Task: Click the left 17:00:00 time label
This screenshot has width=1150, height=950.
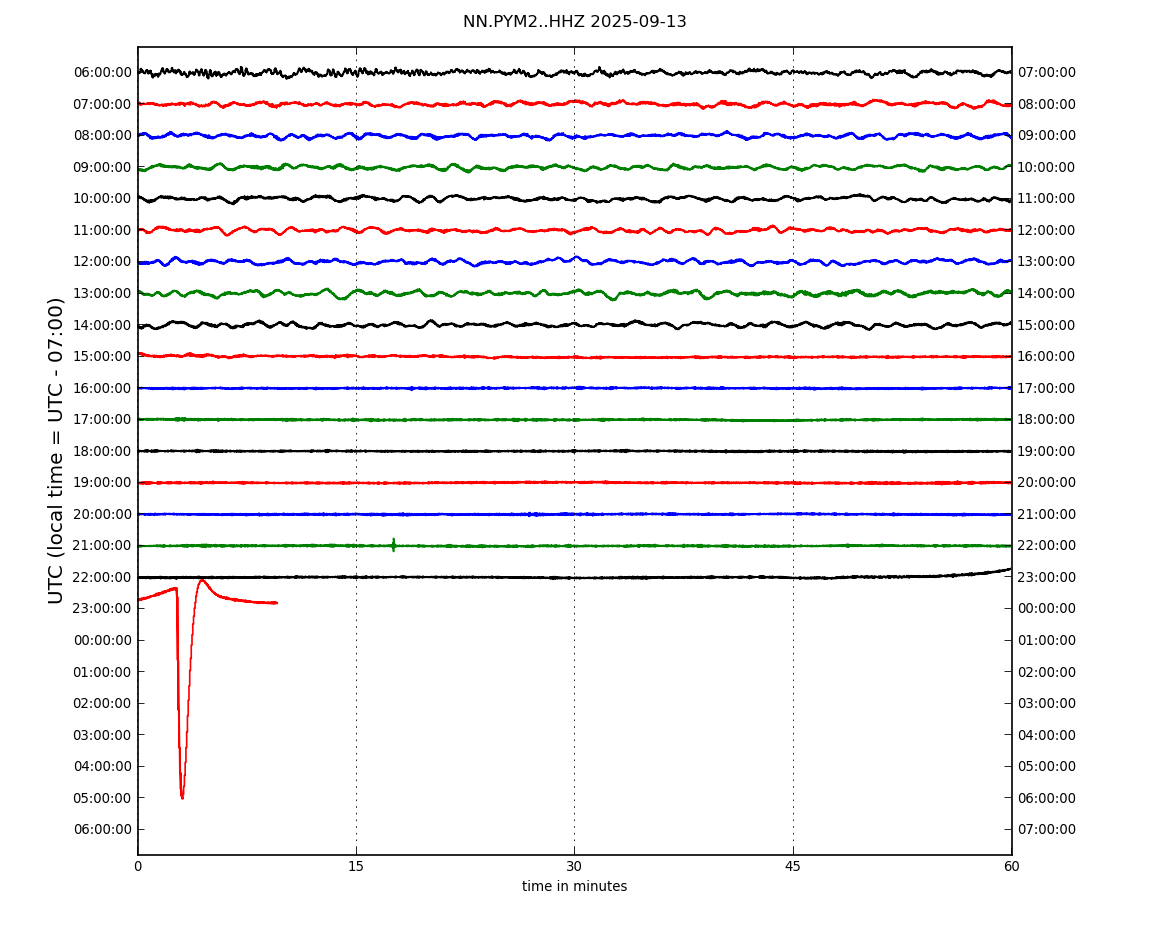Action: pos(103,420)
